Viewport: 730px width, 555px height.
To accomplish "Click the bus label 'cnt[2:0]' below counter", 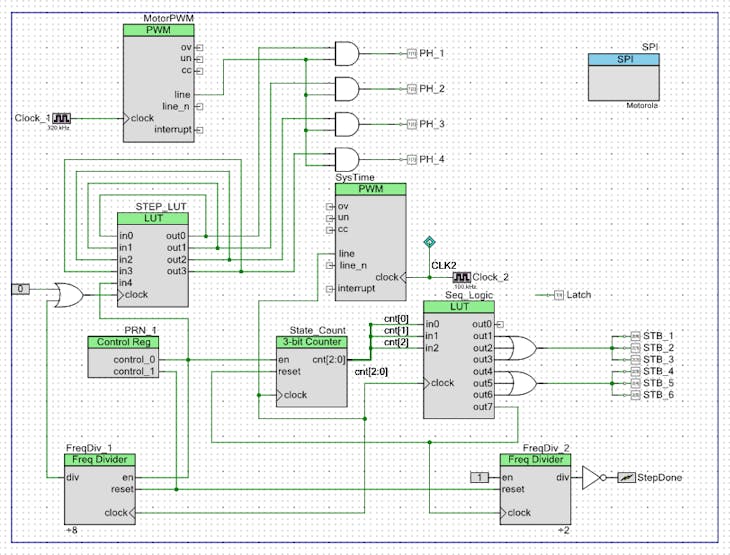I will tap(371, 372).
